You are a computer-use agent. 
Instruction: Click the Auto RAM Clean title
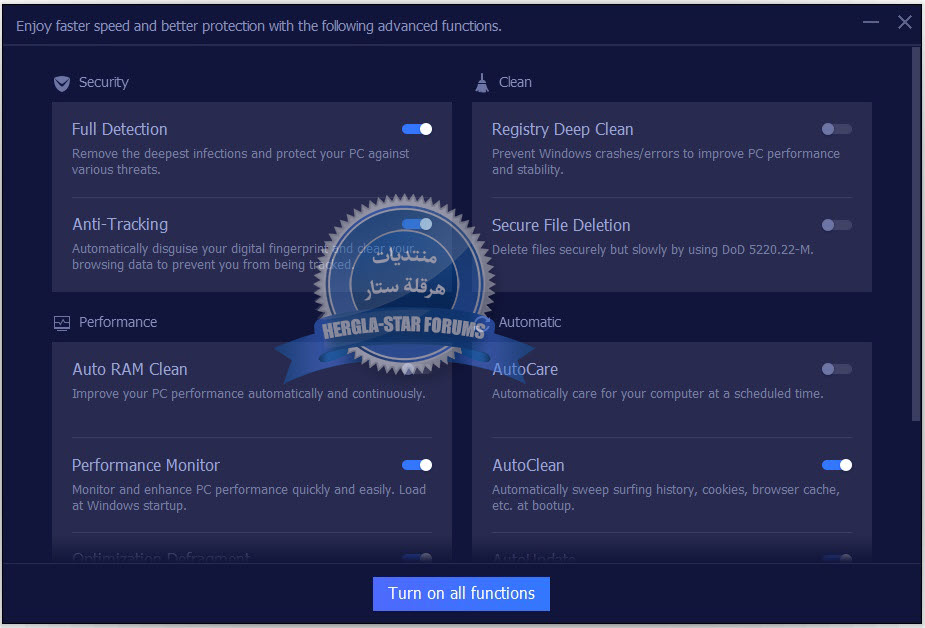pyautogui.click(x=130, y=369)
